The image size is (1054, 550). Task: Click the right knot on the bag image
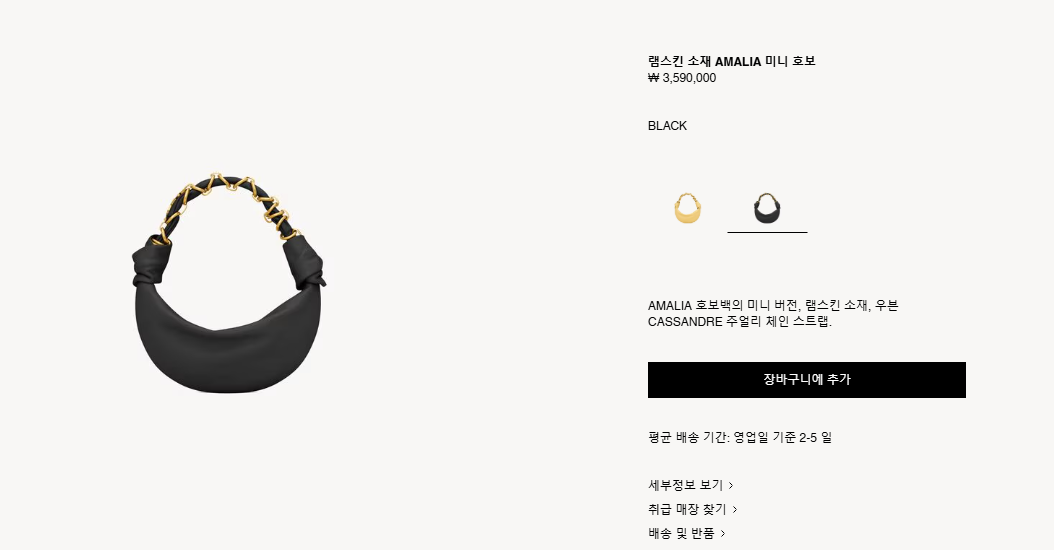(x=303, y=264)
